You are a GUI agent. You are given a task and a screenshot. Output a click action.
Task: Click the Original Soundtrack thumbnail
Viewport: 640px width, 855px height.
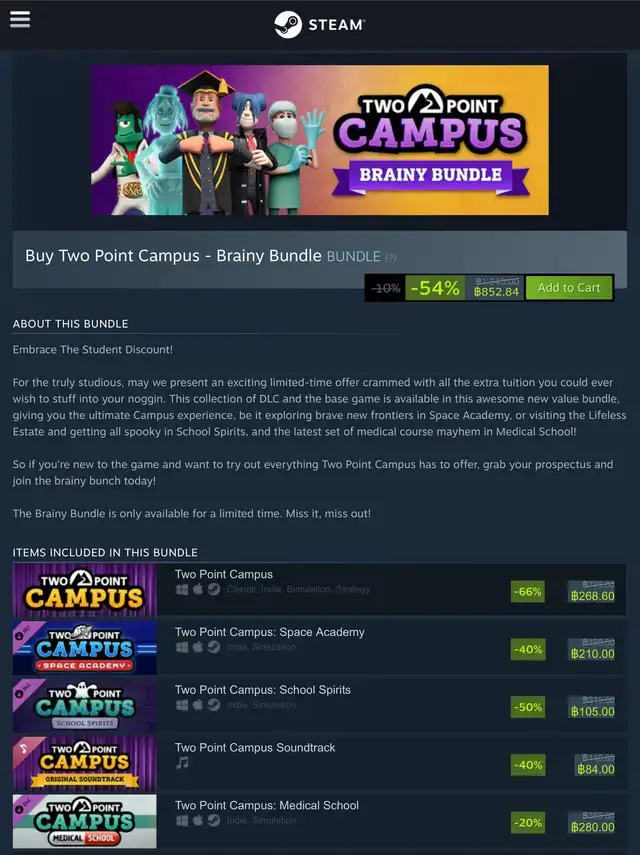click(84, 763)
